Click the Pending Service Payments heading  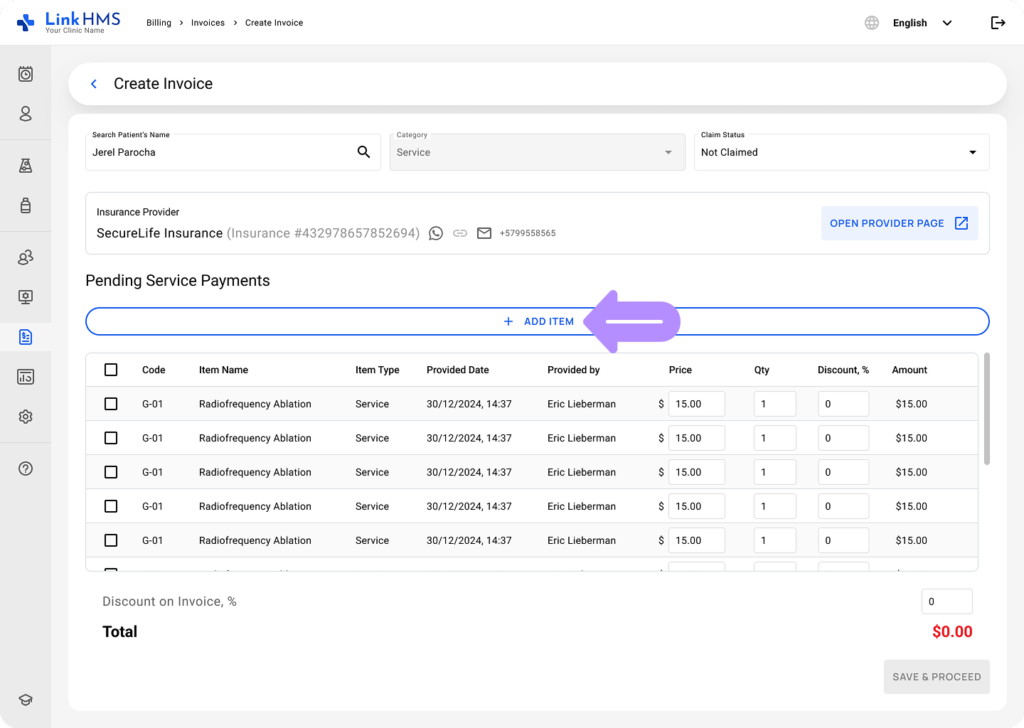(178, 281)
